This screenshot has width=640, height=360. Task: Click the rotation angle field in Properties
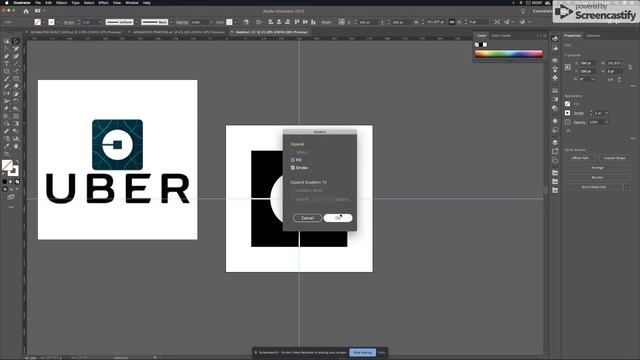click(585, 79)
